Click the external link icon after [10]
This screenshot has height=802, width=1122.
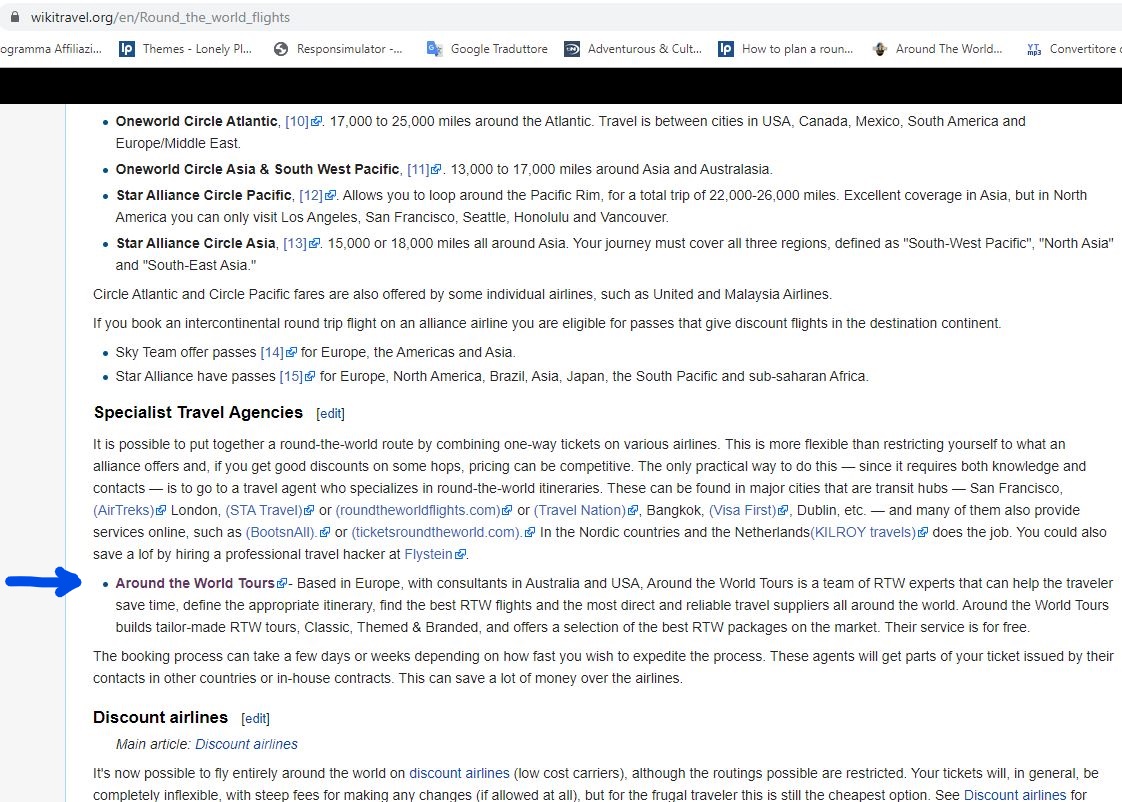pos(316,122)
